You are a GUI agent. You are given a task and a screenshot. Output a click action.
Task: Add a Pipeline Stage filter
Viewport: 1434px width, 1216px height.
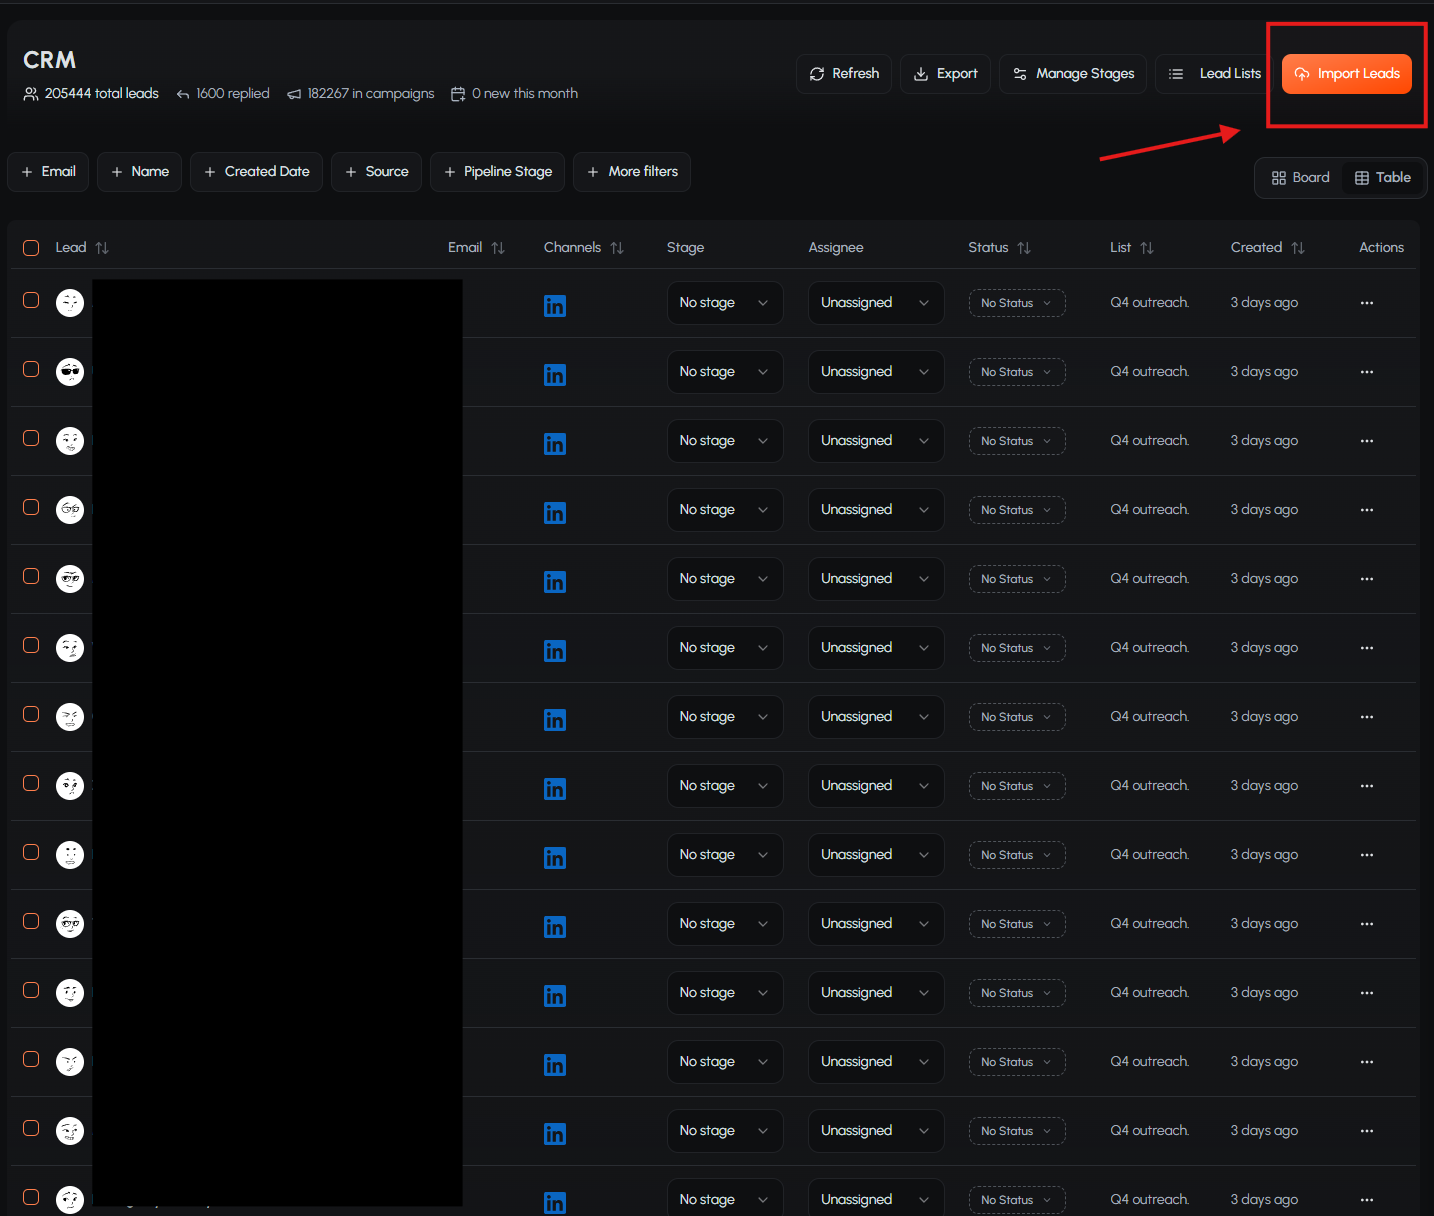click(498, 172)
